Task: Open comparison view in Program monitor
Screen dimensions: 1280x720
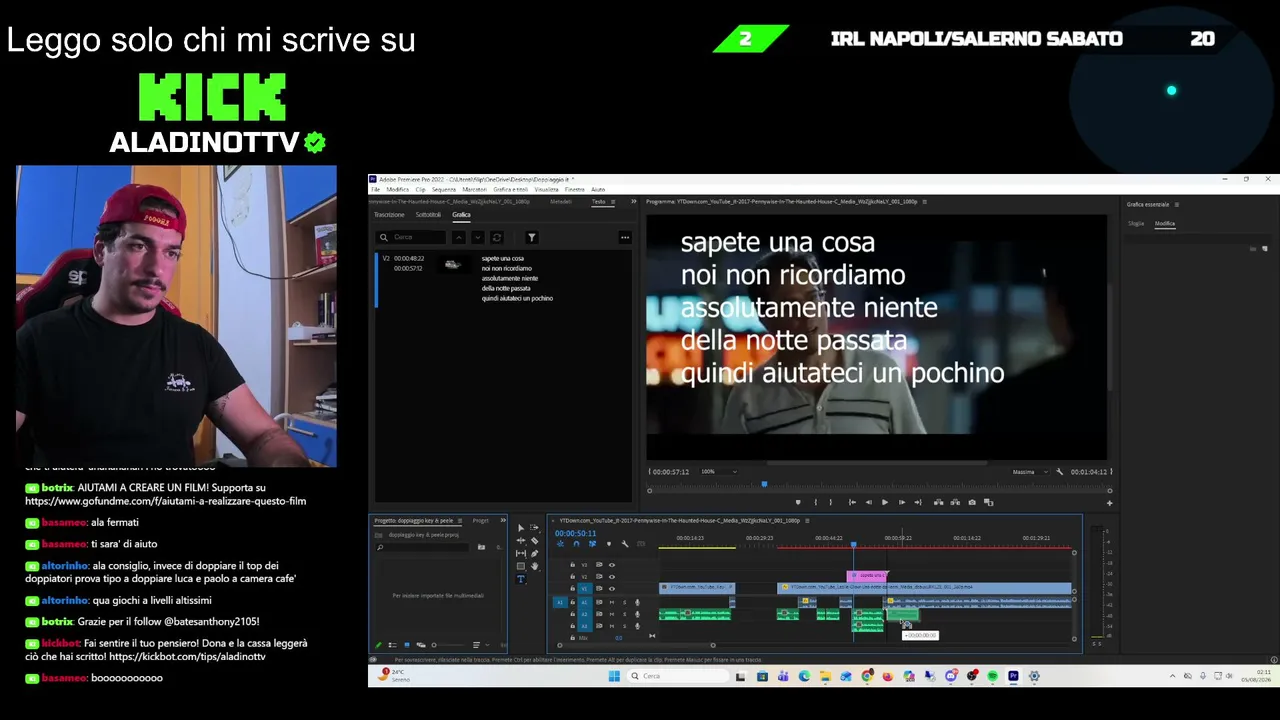Action: [x=989, y=502]
